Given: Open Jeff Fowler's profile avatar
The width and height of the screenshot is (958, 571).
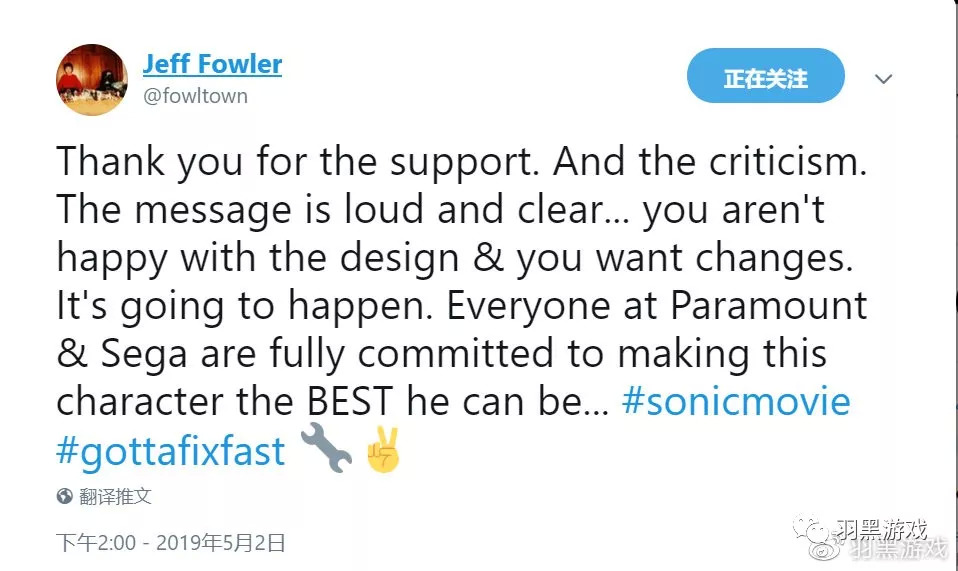Looking at the screenshot, I should click(x=91, y=79).
